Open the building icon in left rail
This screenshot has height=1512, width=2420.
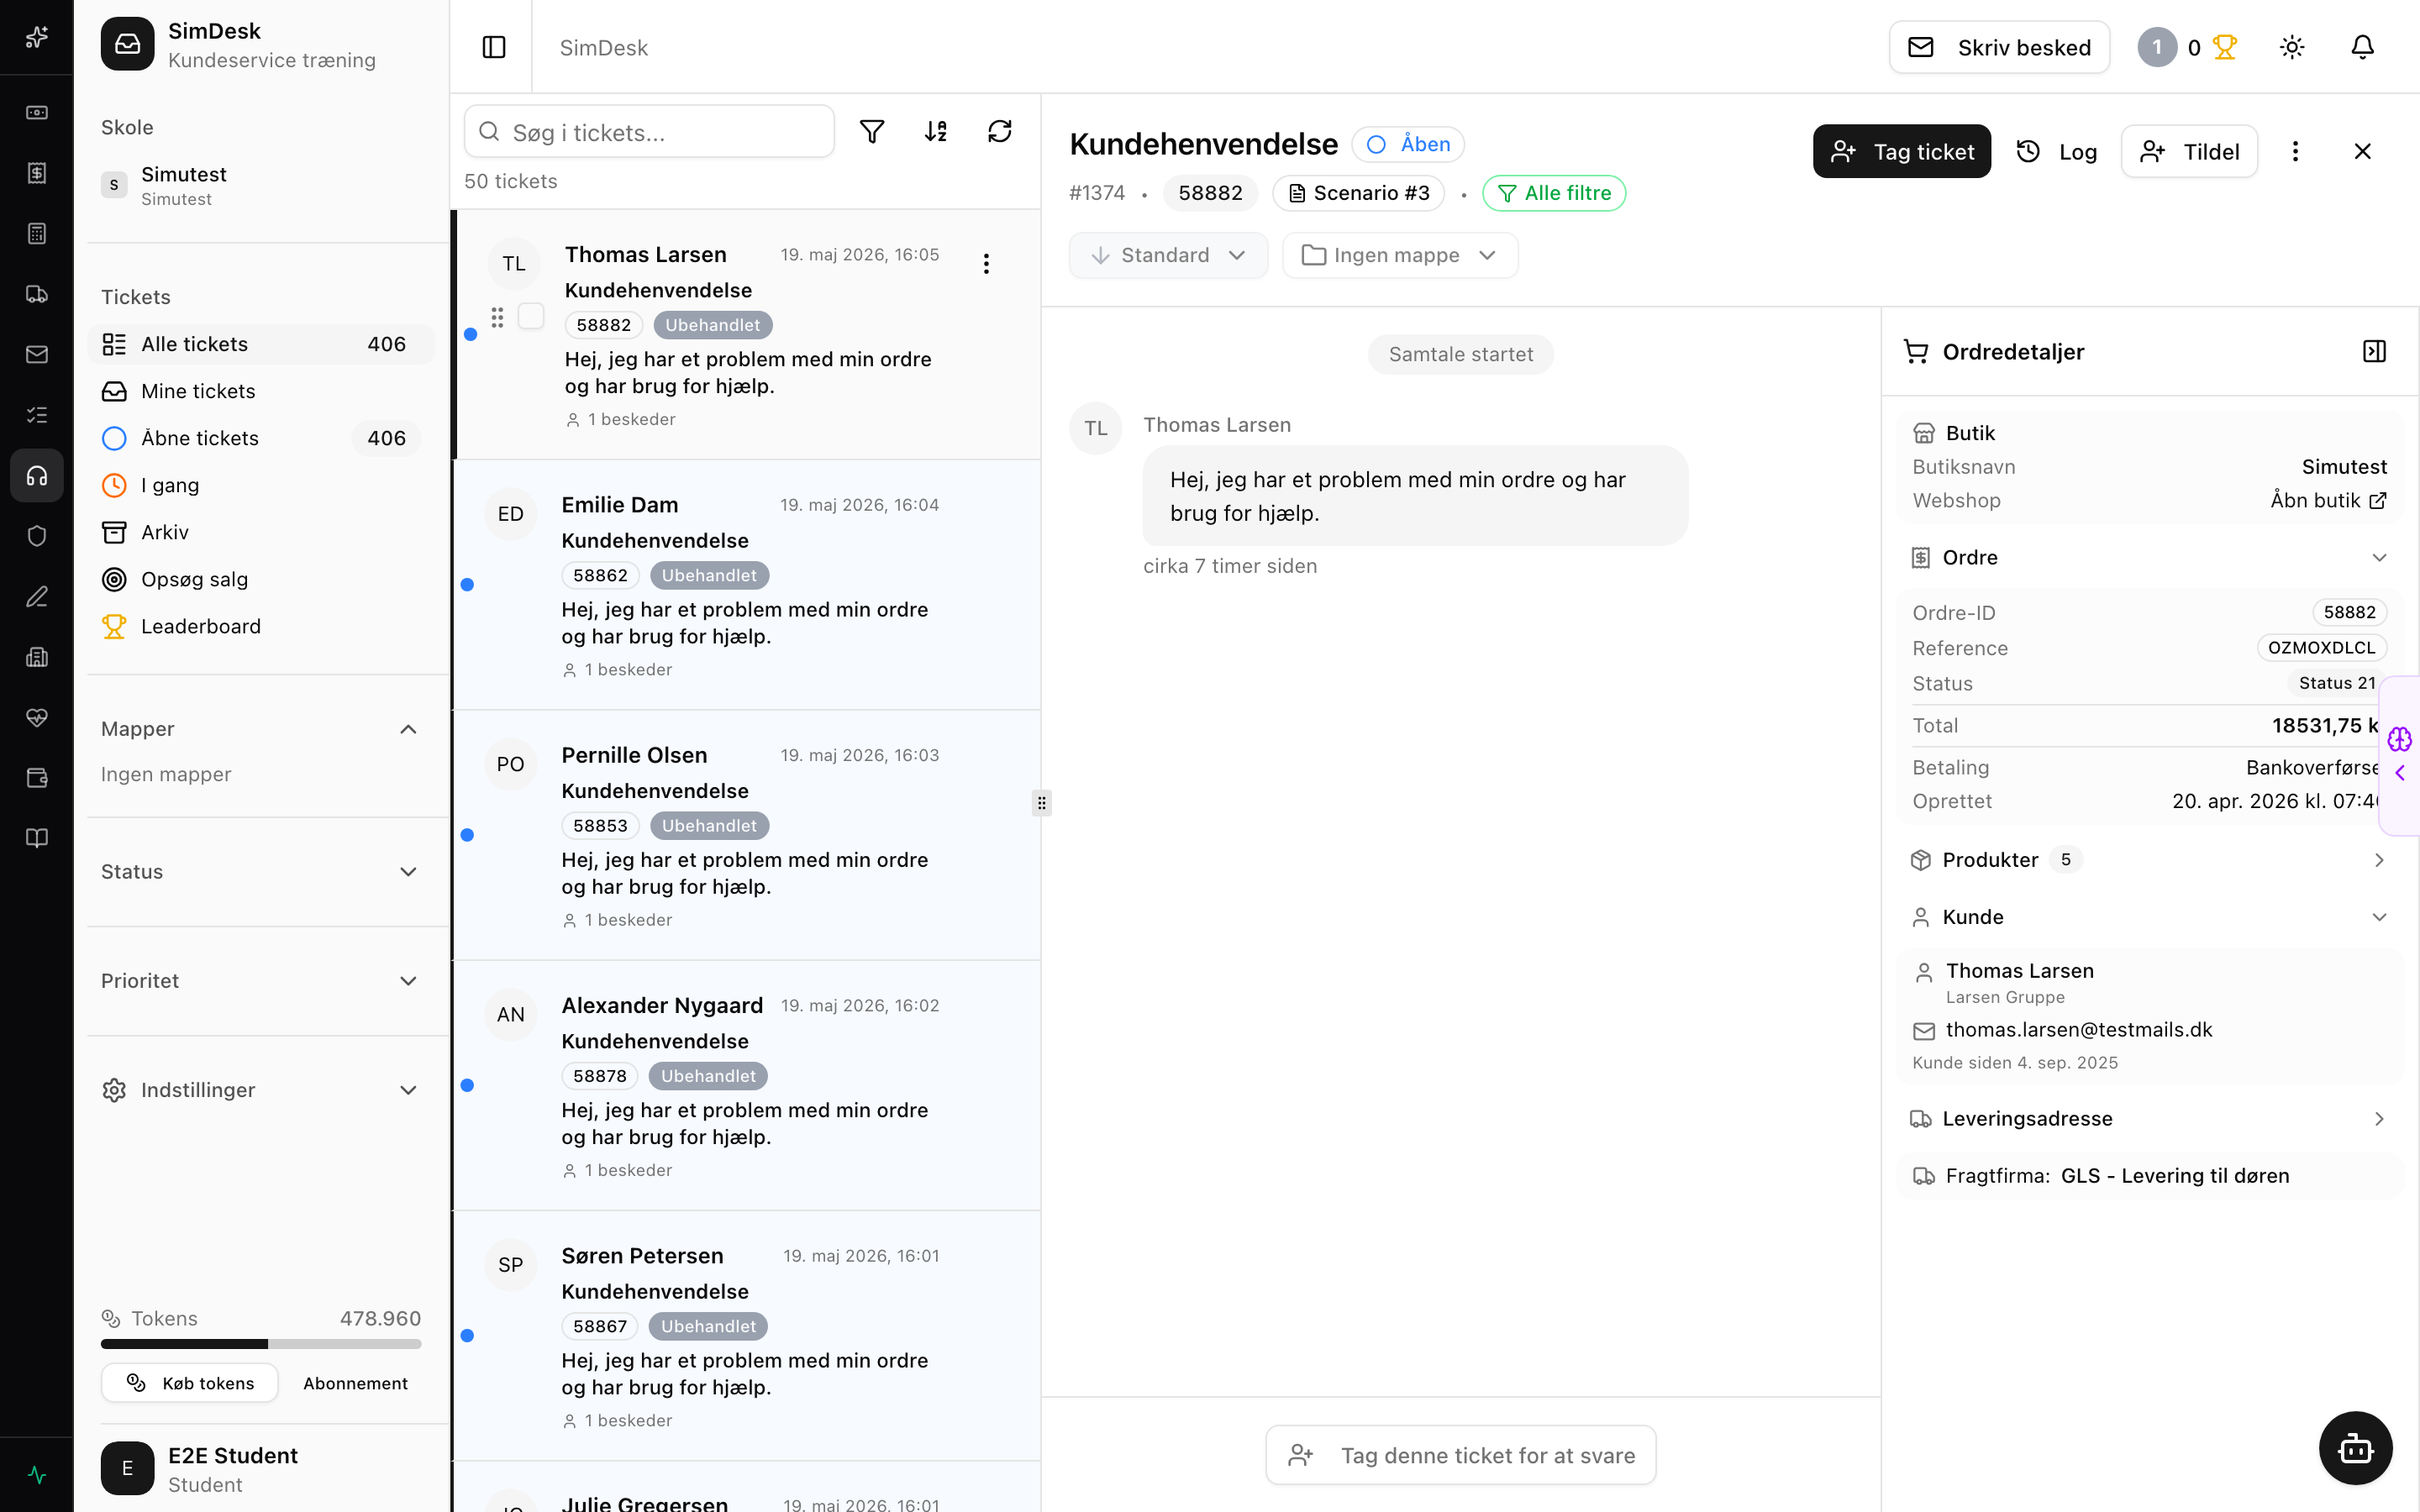37,657
